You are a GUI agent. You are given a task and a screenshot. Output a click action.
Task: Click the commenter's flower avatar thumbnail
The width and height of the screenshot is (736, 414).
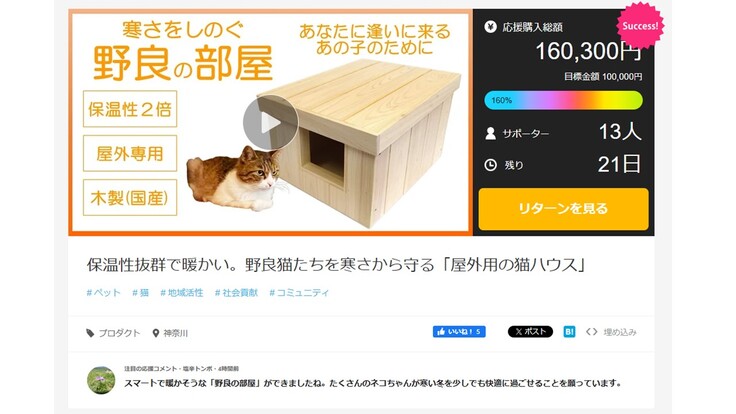[101, 380]
